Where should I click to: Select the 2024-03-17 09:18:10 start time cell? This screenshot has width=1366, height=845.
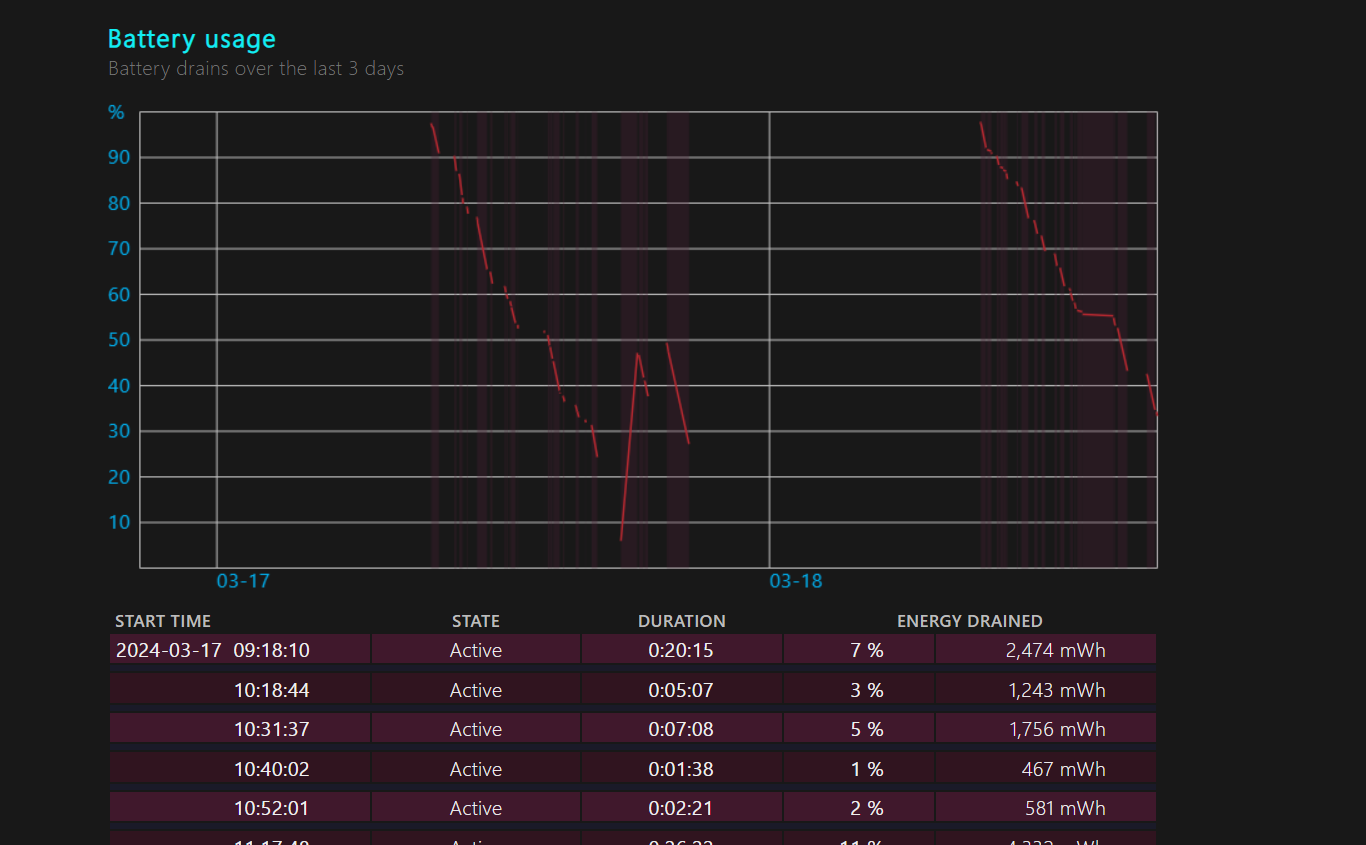[240, 649]
